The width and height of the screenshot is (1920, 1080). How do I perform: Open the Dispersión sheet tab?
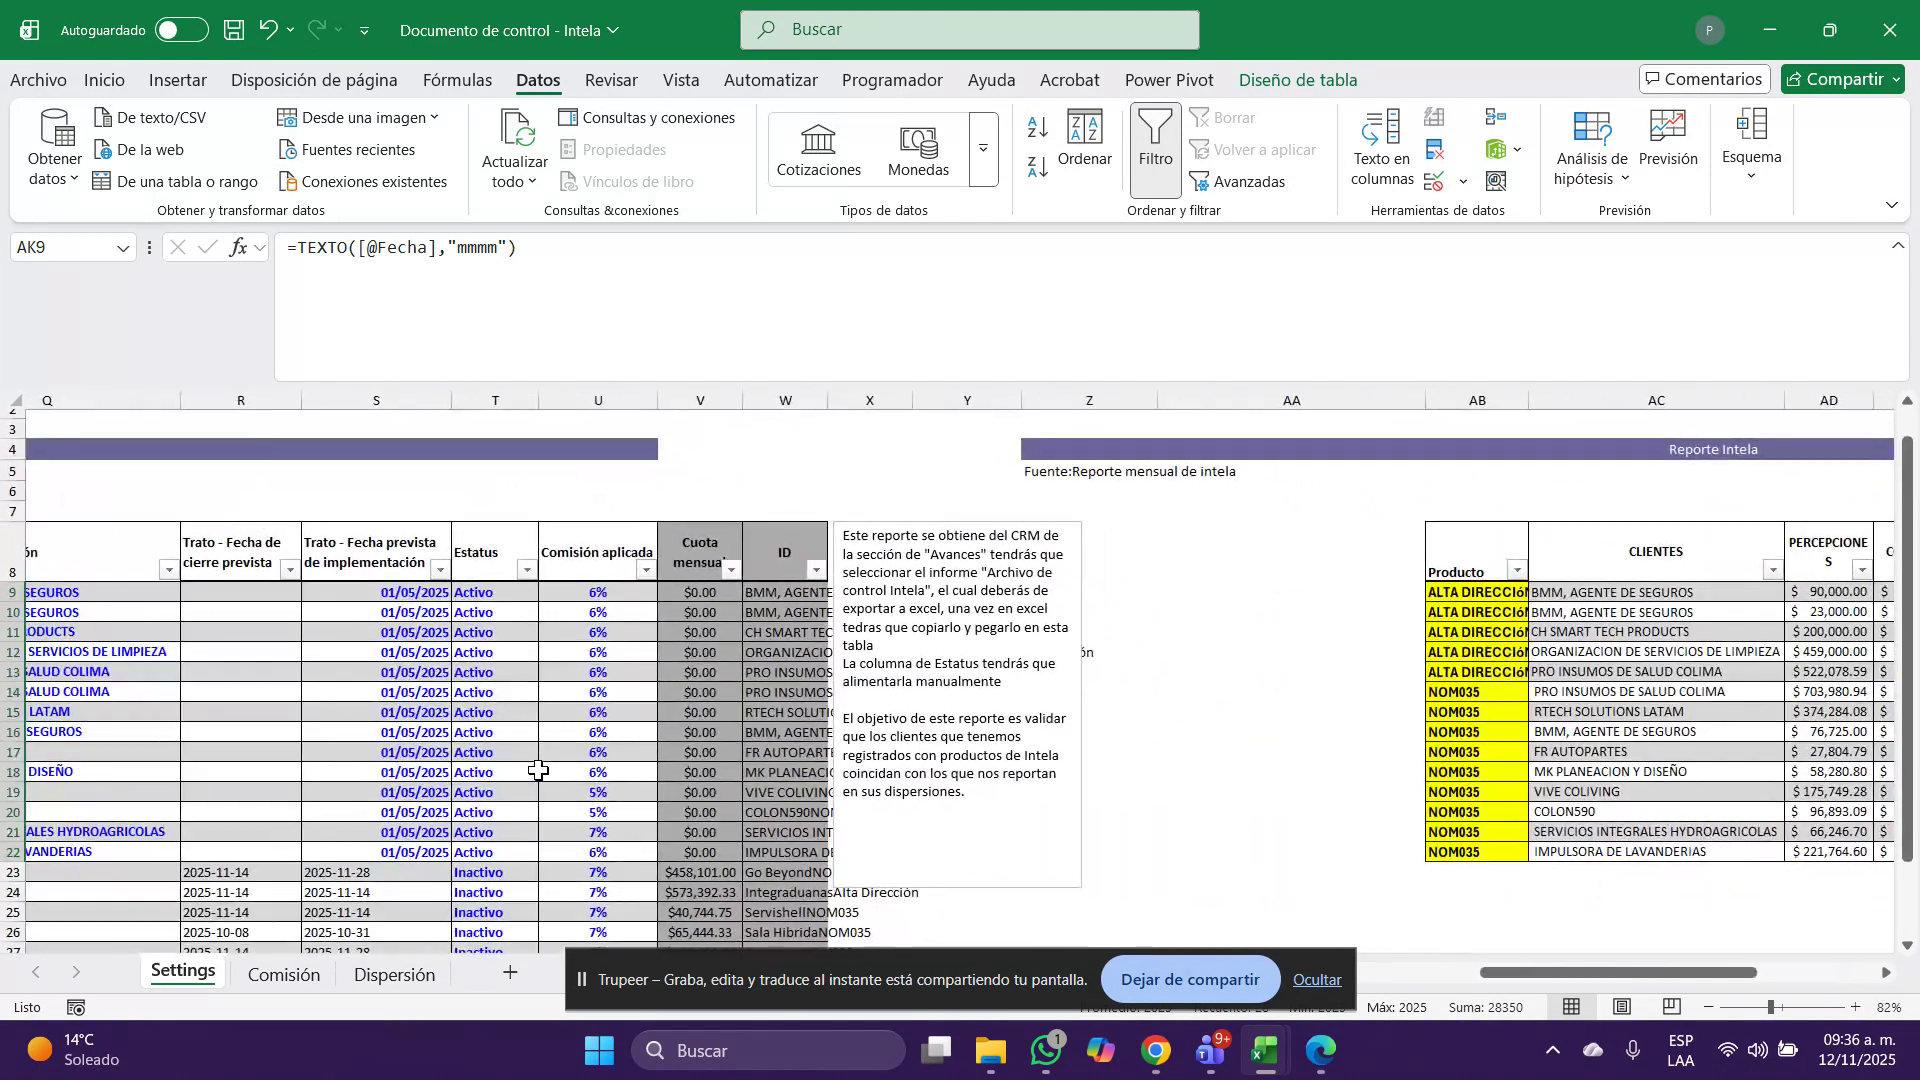coord(393,973)
